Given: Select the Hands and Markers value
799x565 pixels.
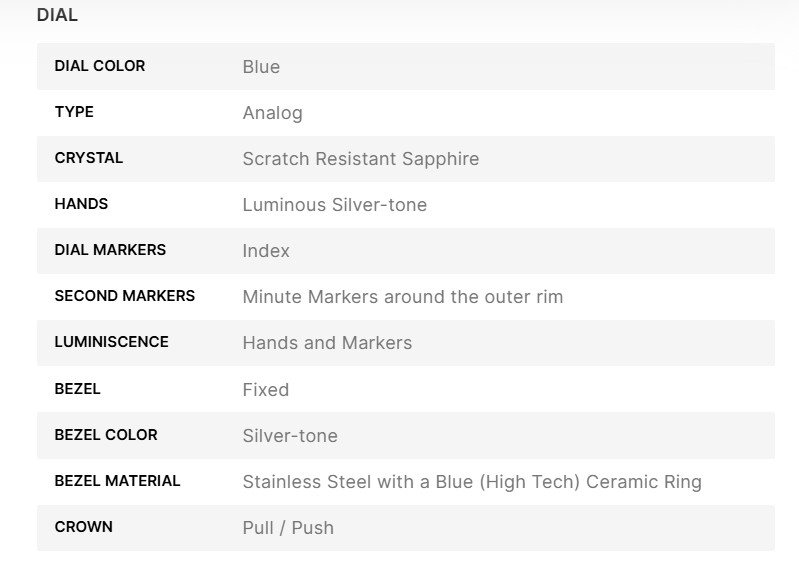Looking at the screenshot, I should coord(327,343).
